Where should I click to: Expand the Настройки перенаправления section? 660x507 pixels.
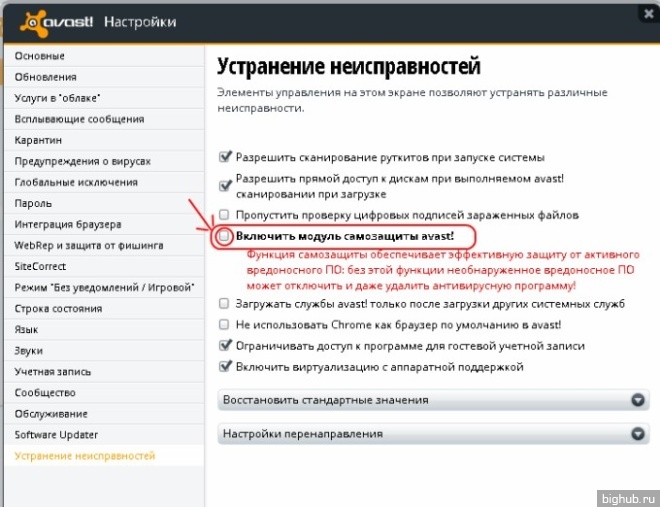click(420, 434)
